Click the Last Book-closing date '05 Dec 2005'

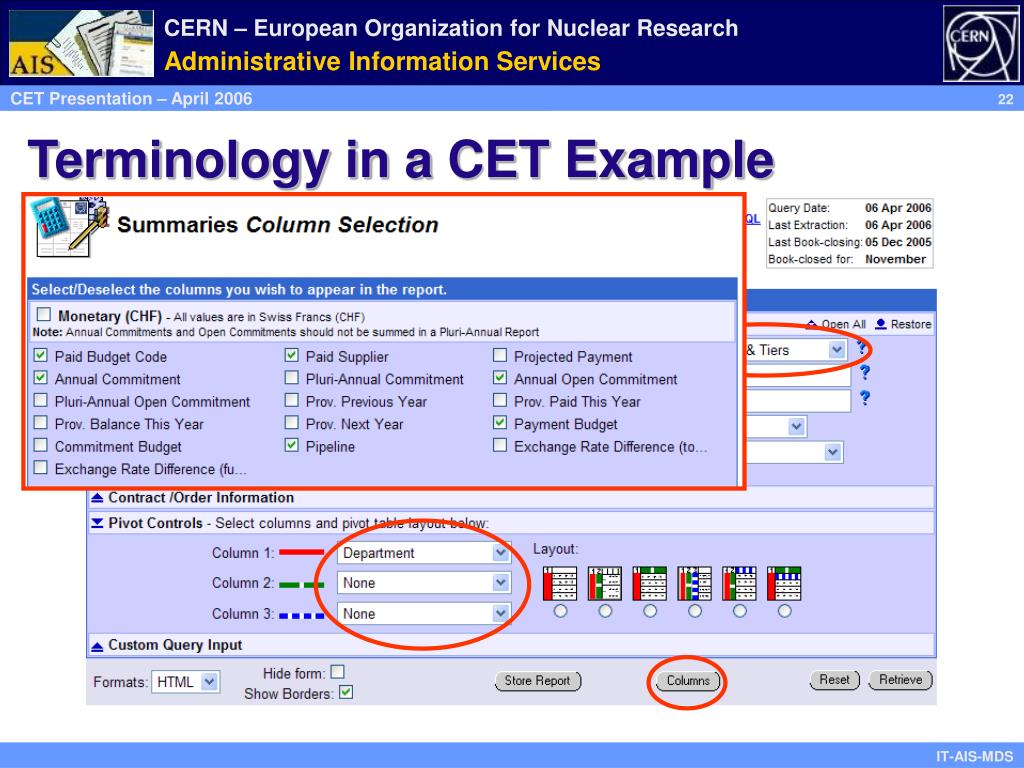898,242
